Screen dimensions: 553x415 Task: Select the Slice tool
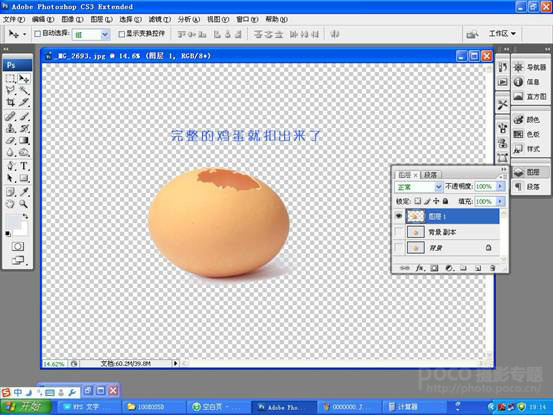[x=24, y=102]
